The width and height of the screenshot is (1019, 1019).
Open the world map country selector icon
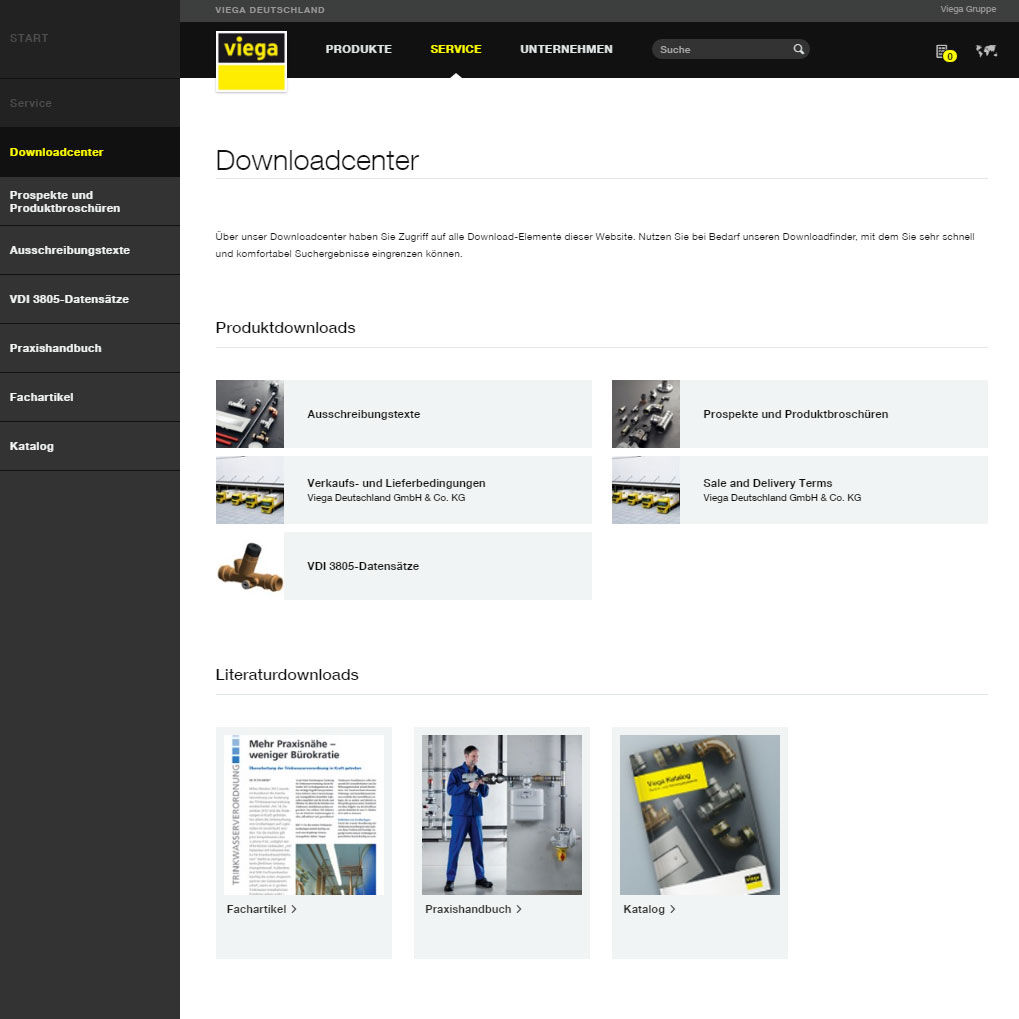point(987,51)
